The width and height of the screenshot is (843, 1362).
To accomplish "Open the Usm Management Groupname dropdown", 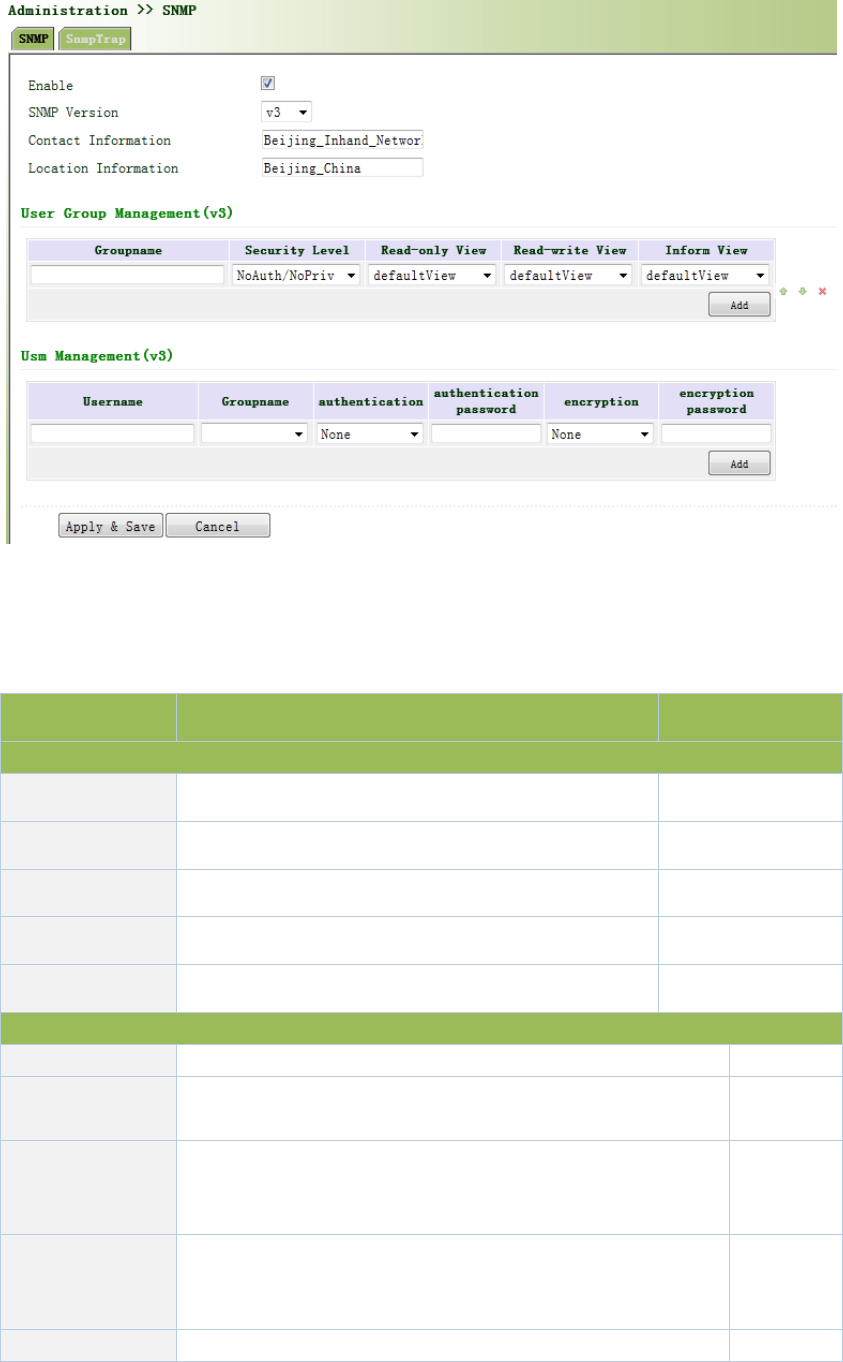I will [255, 434].
